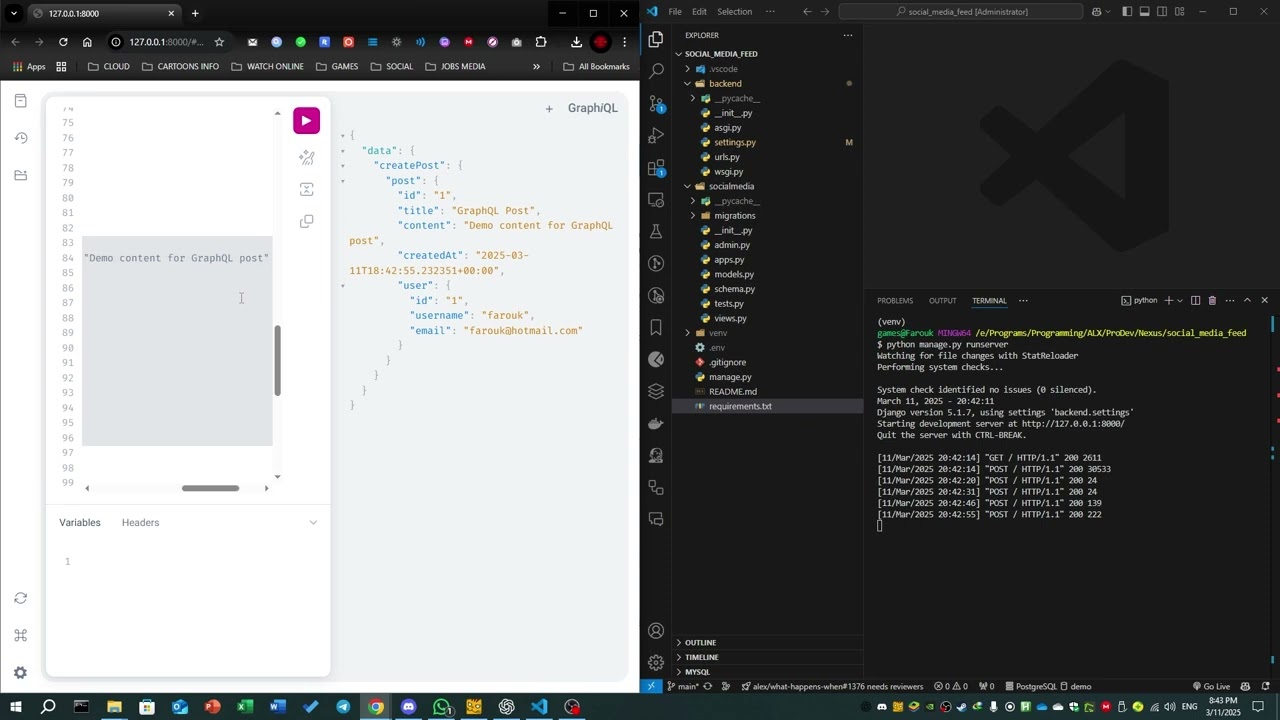Add a new GraphiQL tab

[549, 108]
